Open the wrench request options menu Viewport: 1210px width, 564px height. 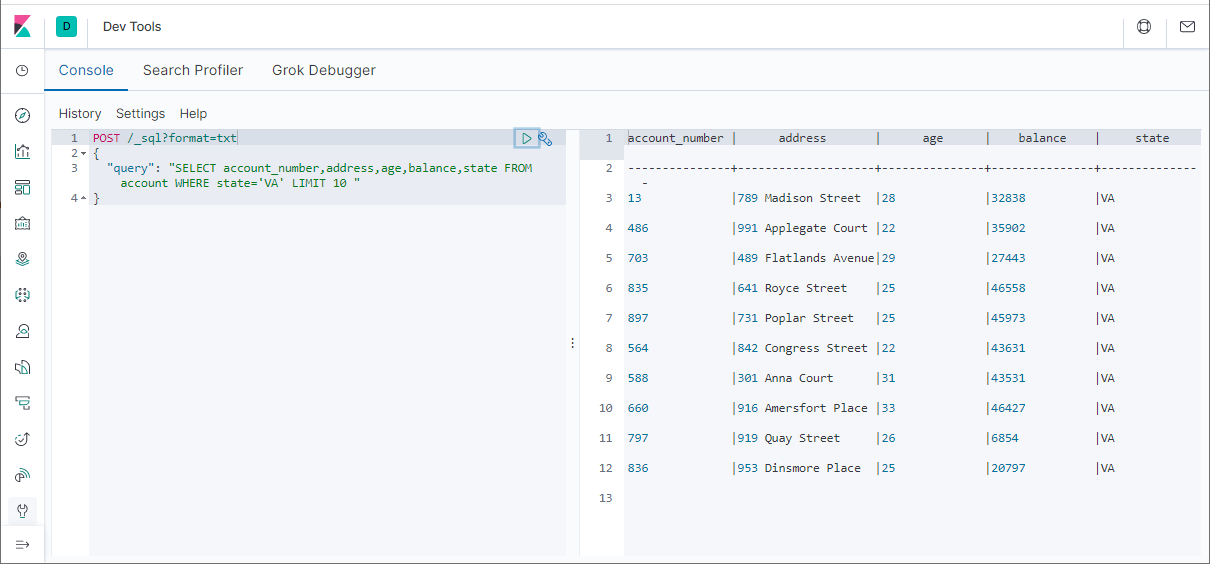pyautogui.click(x=545, y=138)
